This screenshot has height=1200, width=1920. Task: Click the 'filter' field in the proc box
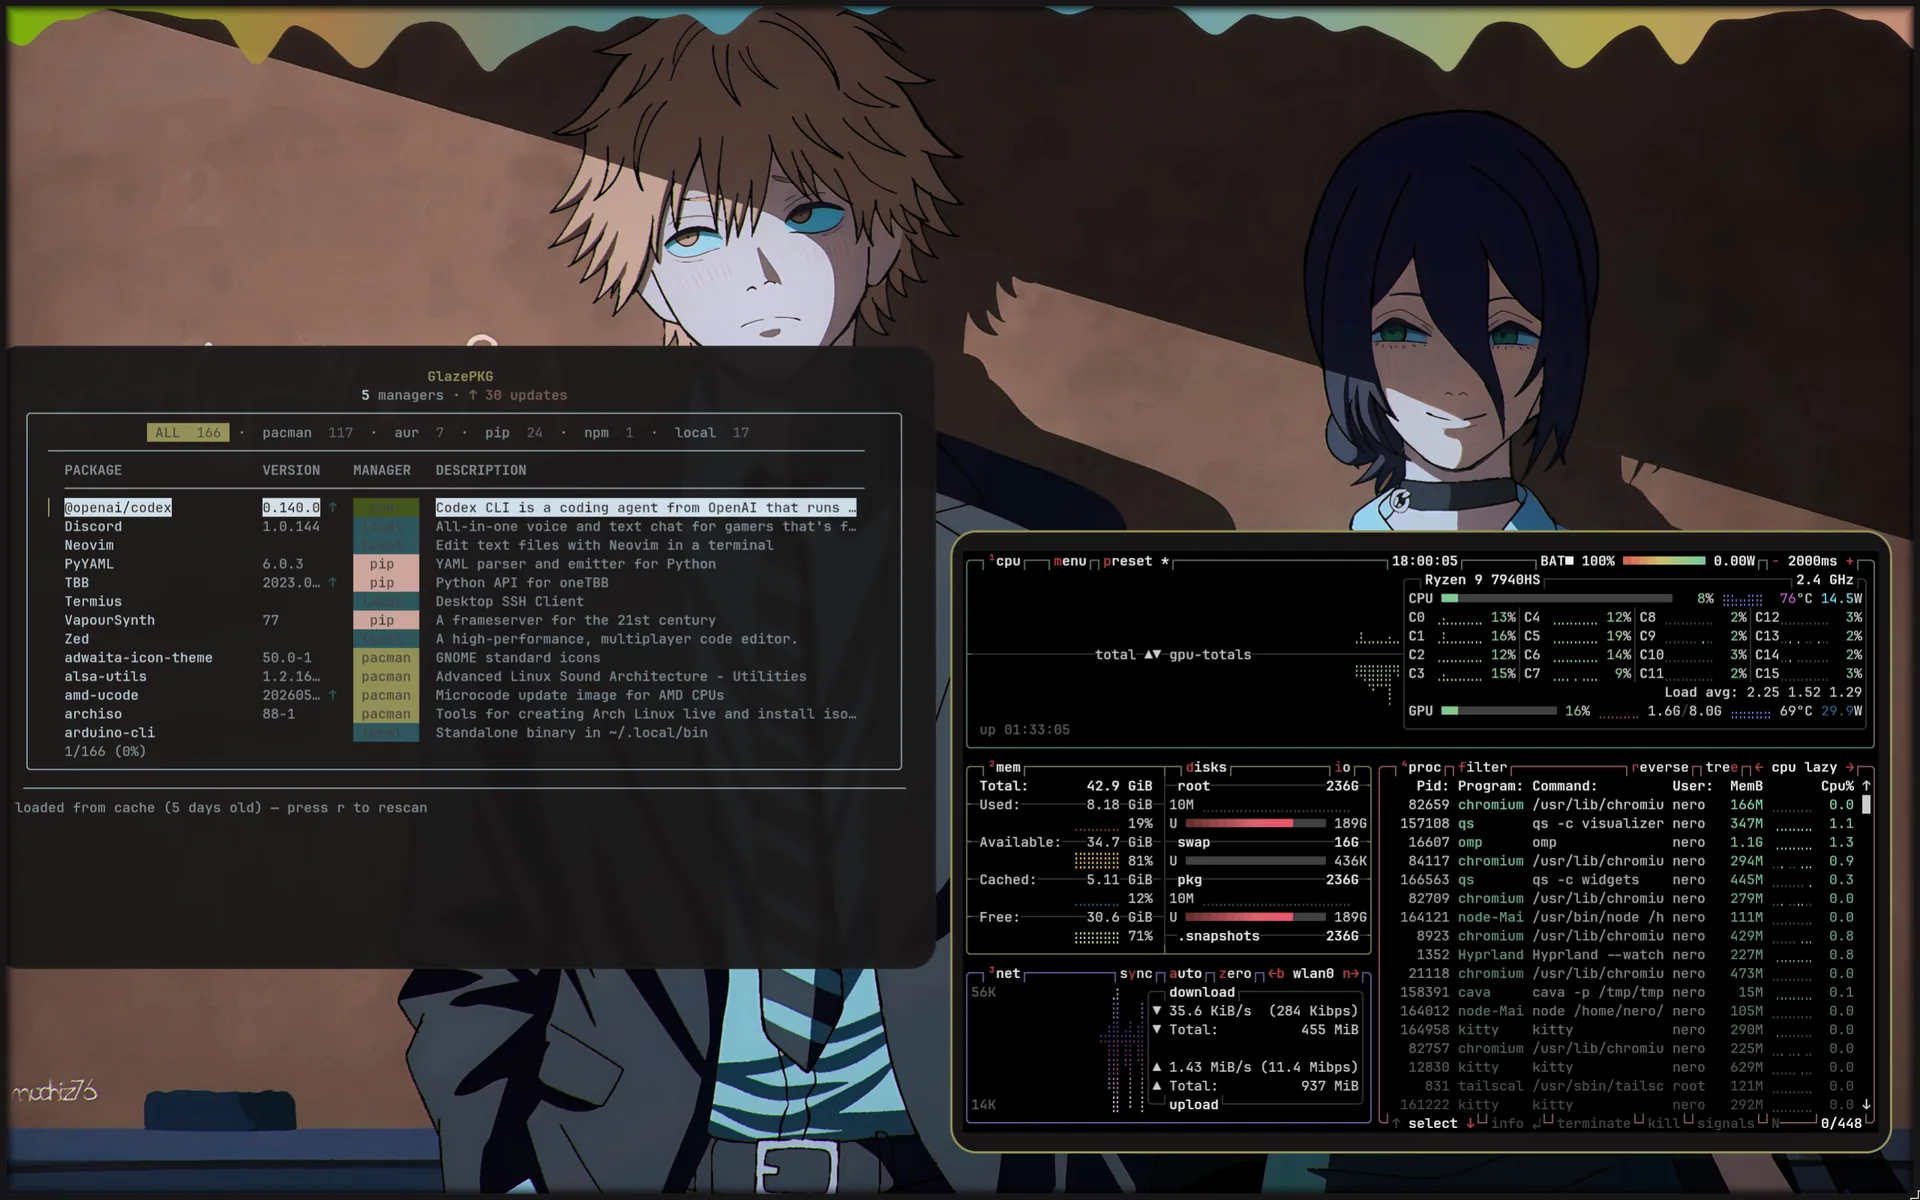1482,767
